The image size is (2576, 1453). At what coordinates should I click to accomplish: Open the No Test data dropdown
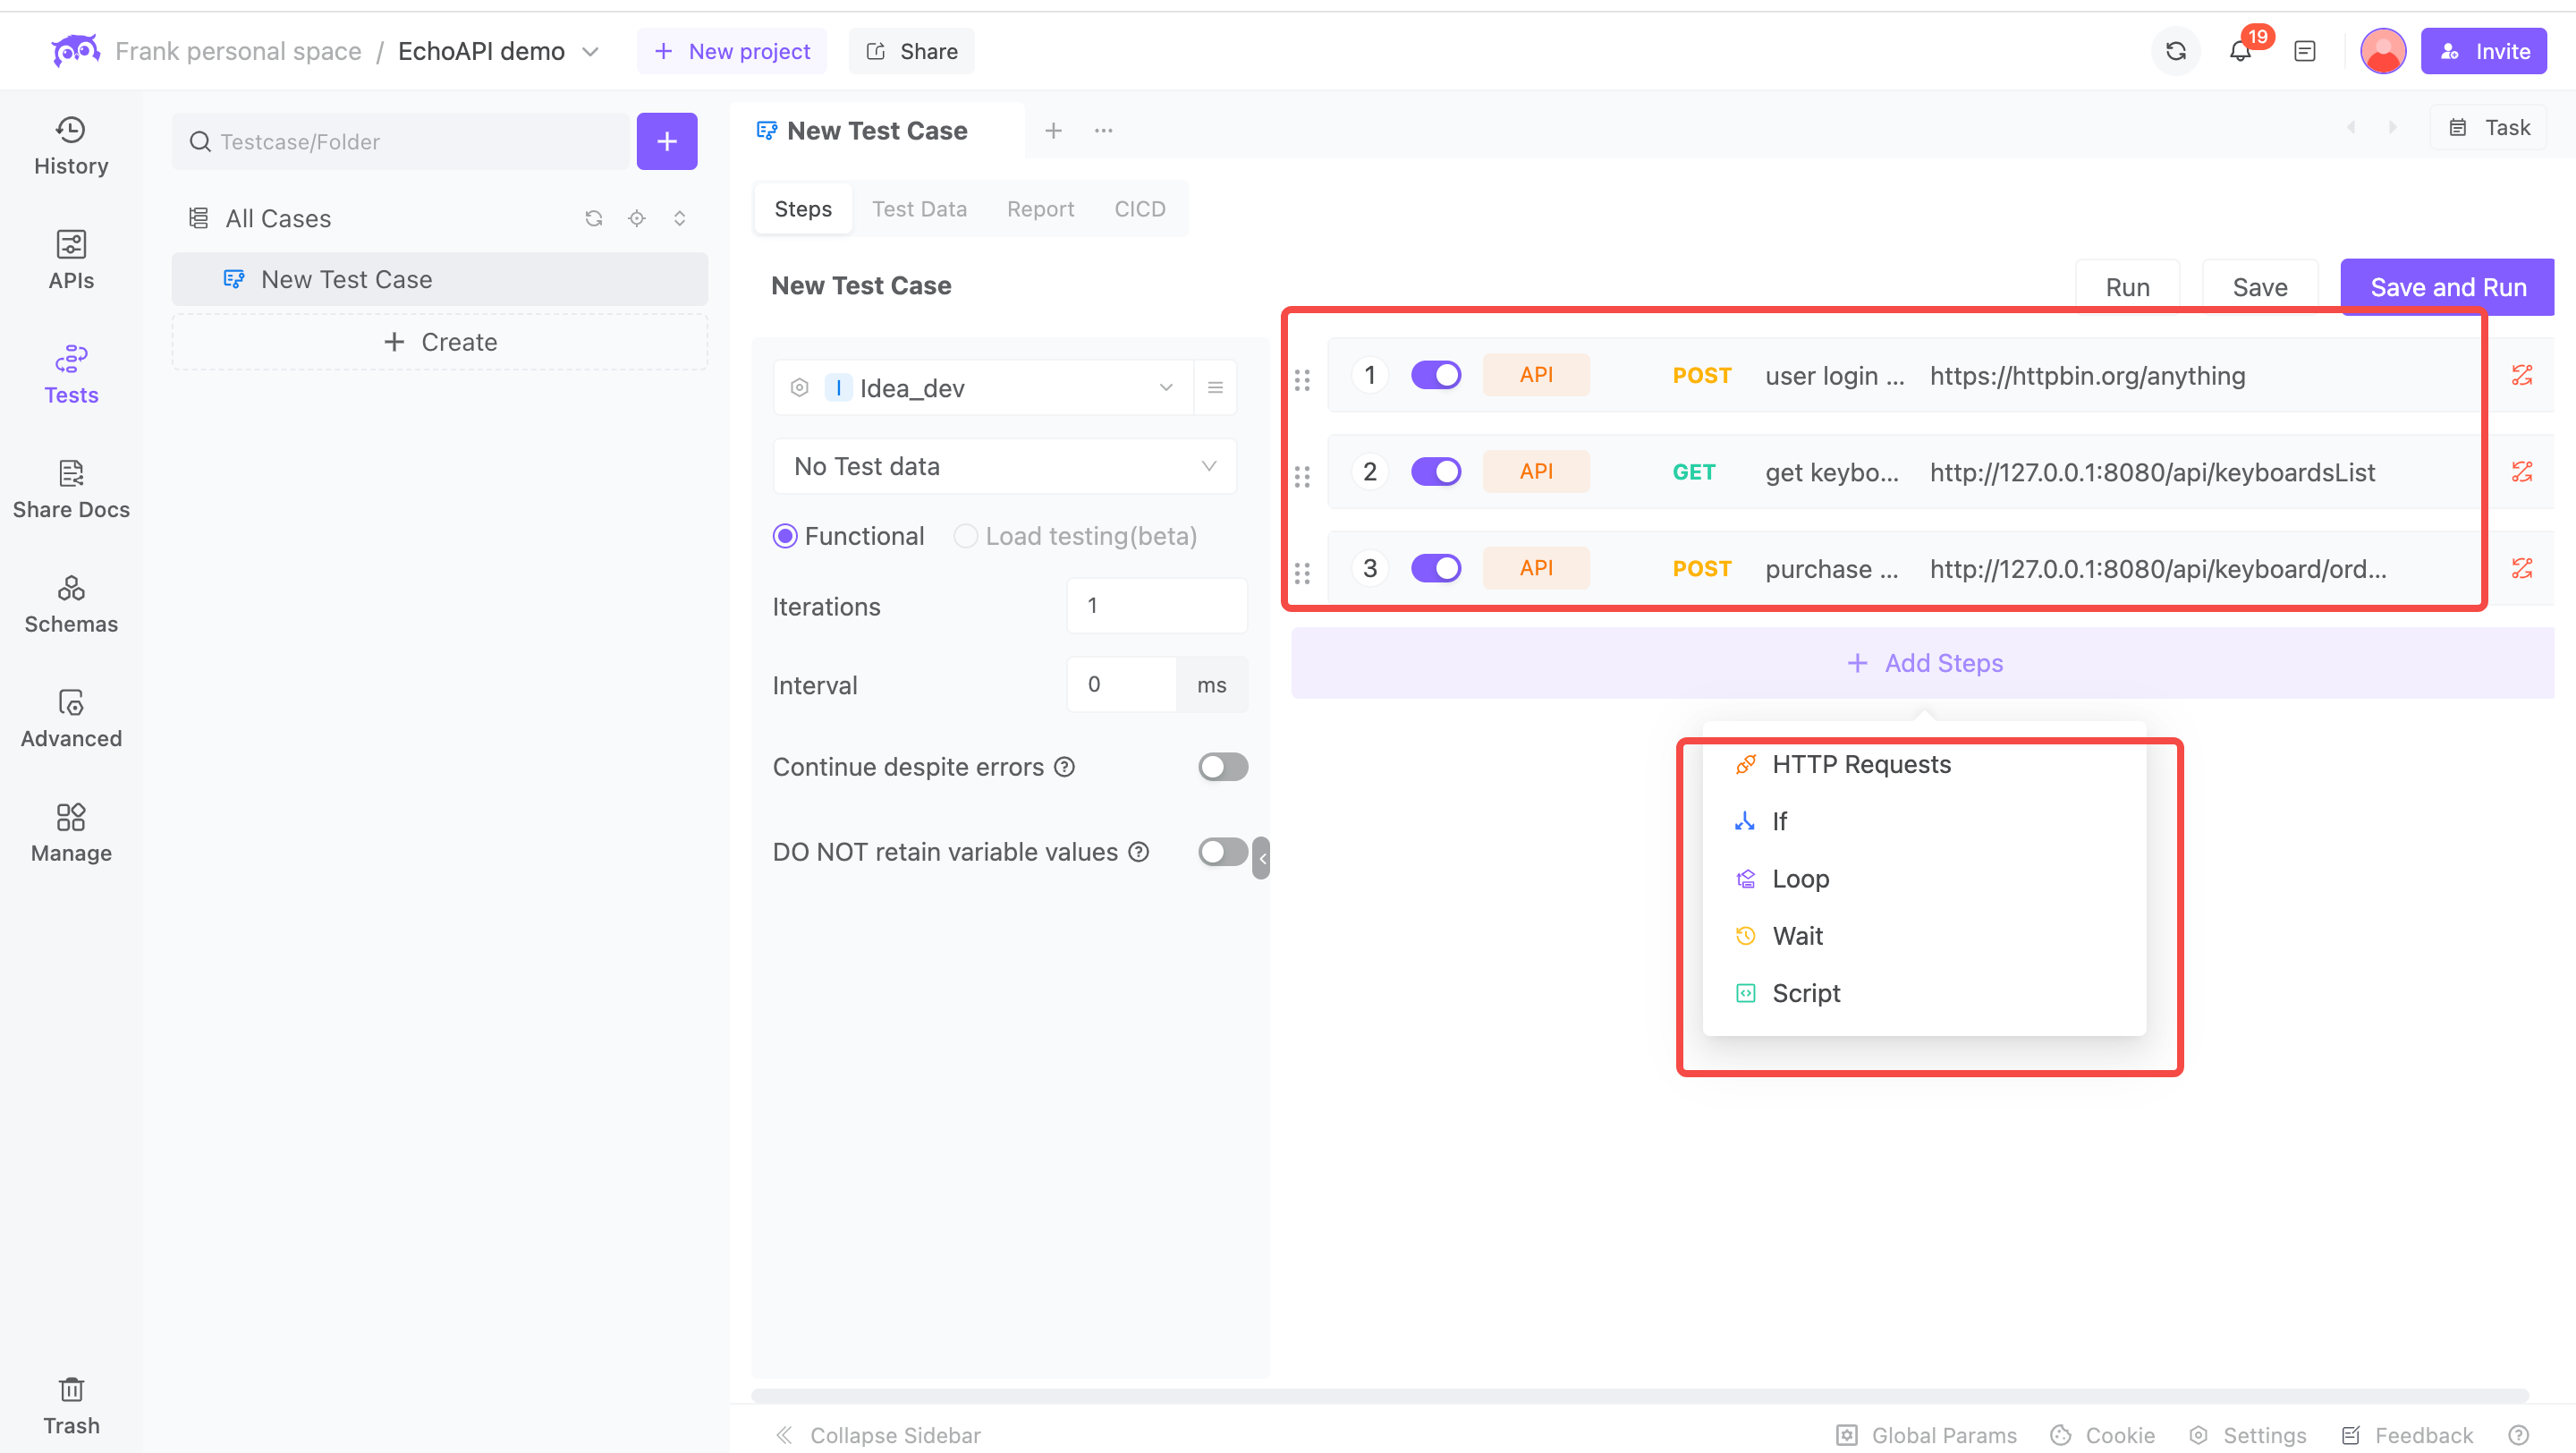(1005, 465)
